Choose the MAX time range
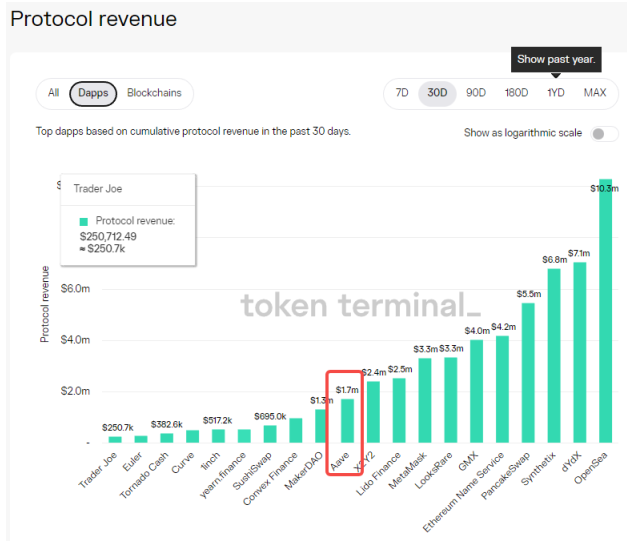Image resolution: width=627 pixels, height=542 pixels. tap(595, 93)
